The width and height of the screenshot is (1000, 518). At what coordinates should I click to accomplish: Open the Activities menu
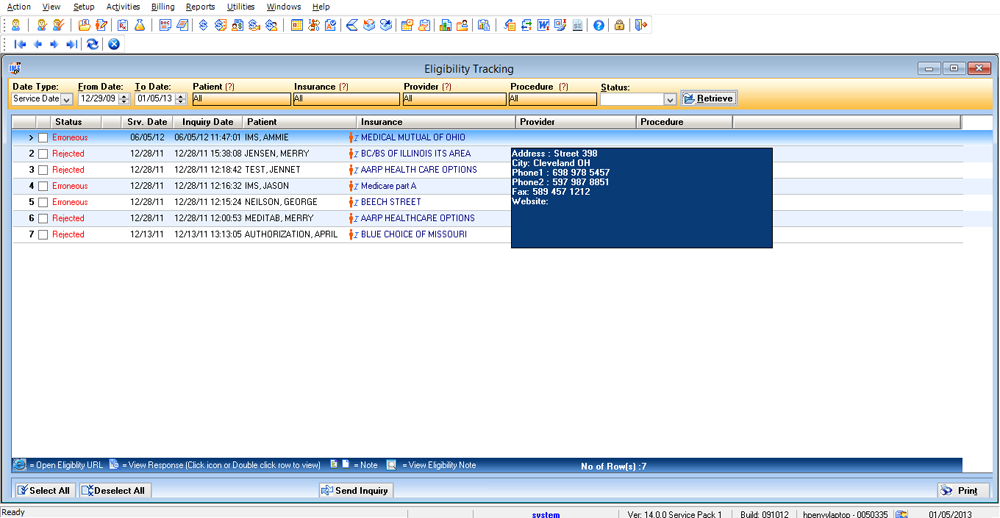pyautogui.click(x=123, y=7)
